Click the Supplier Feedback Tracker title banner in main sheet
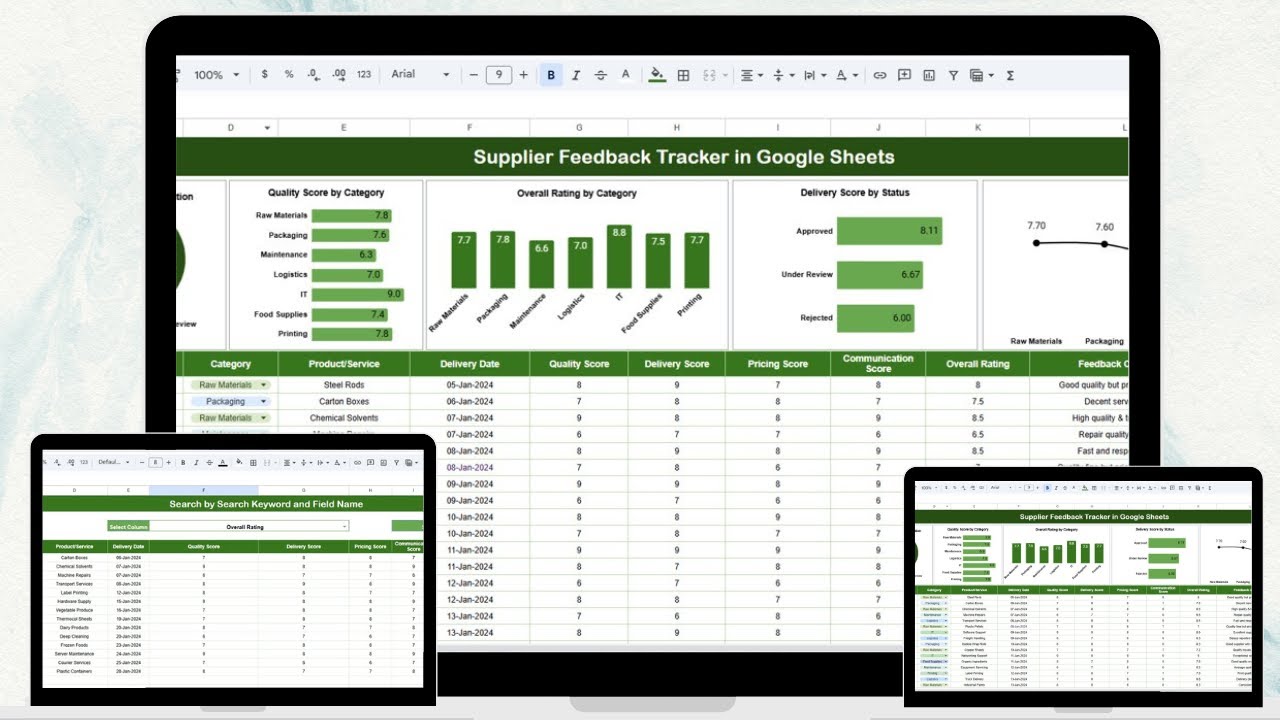Screen dimensions: 1280x720 click(652, 157)
